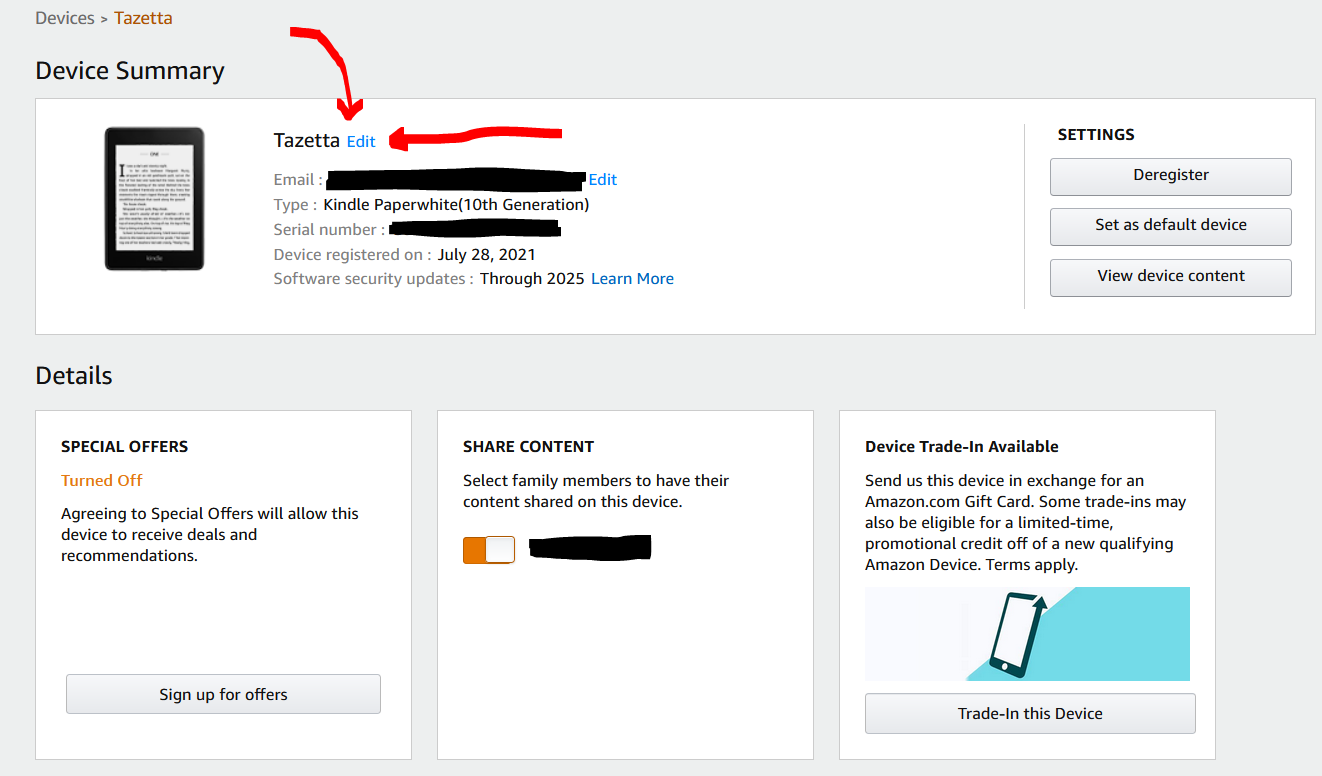
Task: Click the Turned Off special offers status
Action: pos(102,481)
